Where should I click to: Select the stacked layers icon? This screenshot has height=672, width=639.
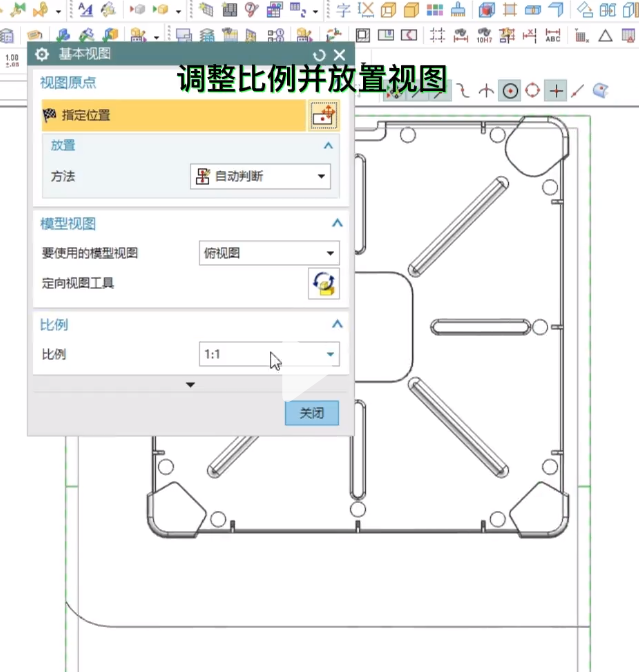pyautogui.click(x=207, y=35)
